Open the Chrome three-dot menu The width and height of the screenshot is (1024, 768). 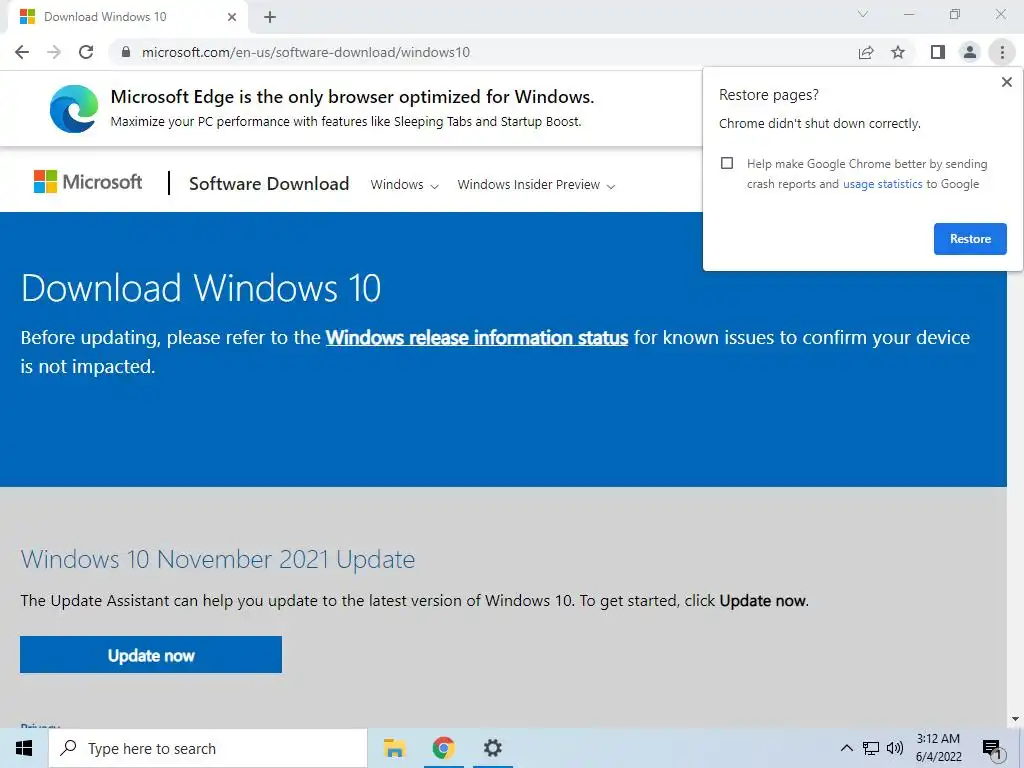point(1002,52)
